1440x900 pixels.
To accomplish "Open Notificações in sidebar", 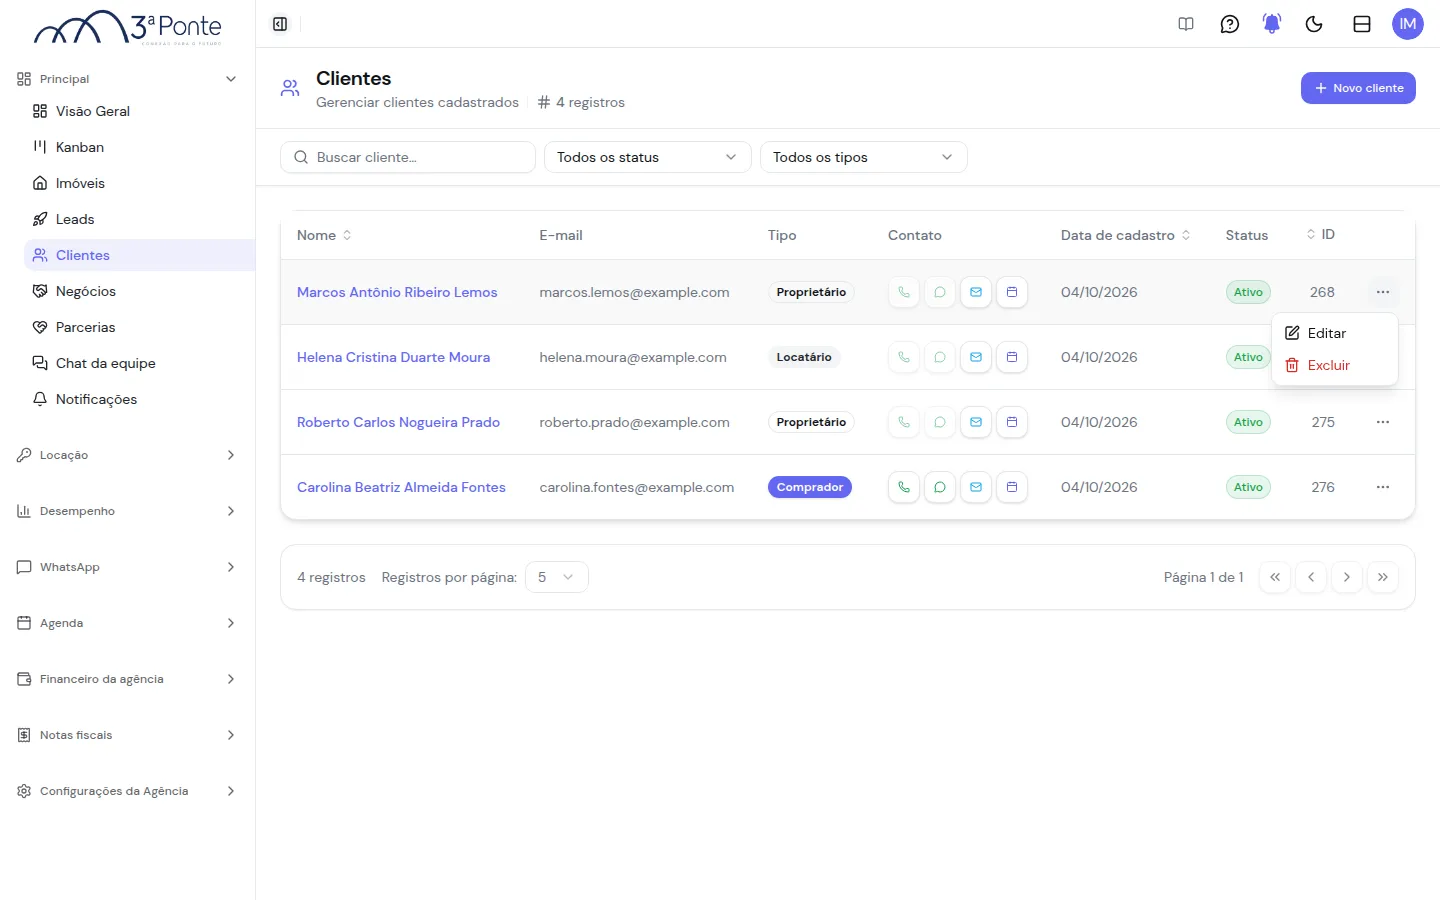I will (x=139, y=399).
